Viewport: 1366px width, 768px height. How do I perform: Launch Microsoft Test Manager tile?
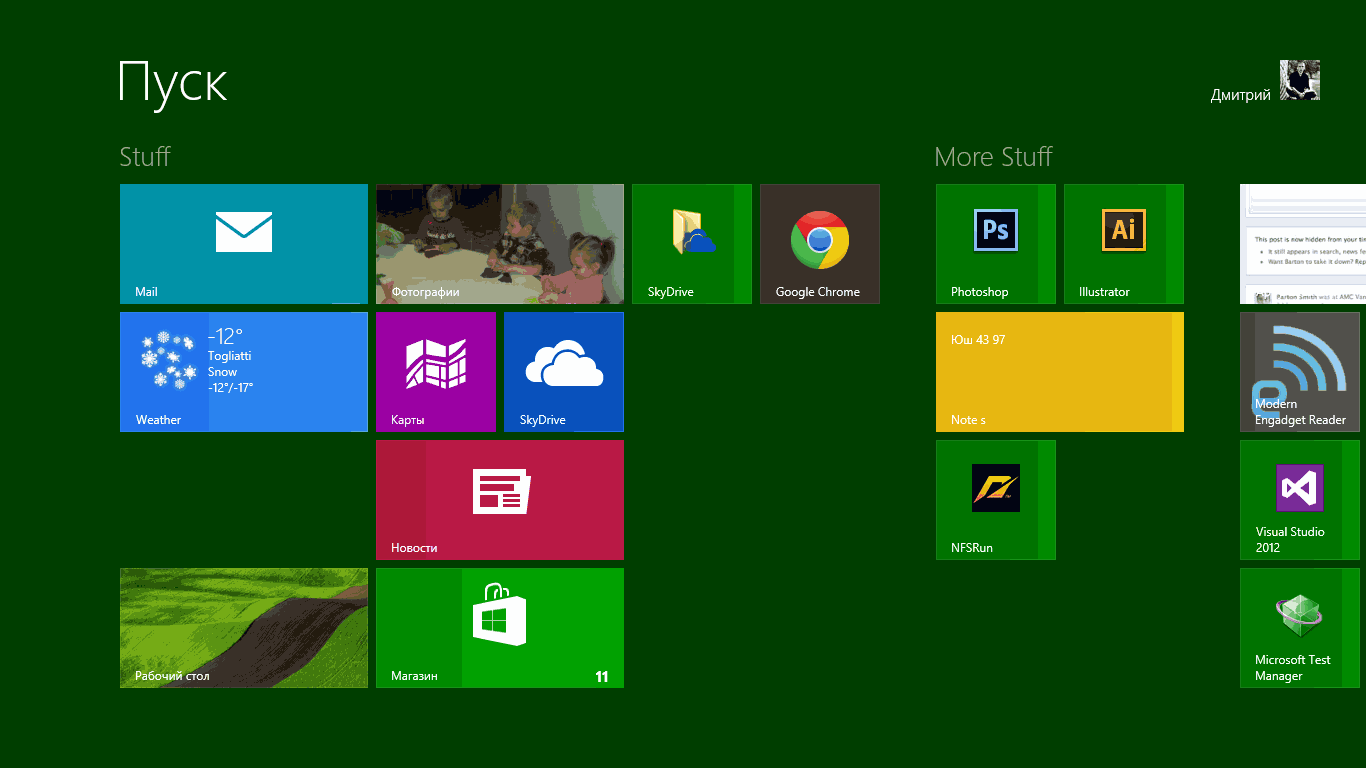[1300, 628]
